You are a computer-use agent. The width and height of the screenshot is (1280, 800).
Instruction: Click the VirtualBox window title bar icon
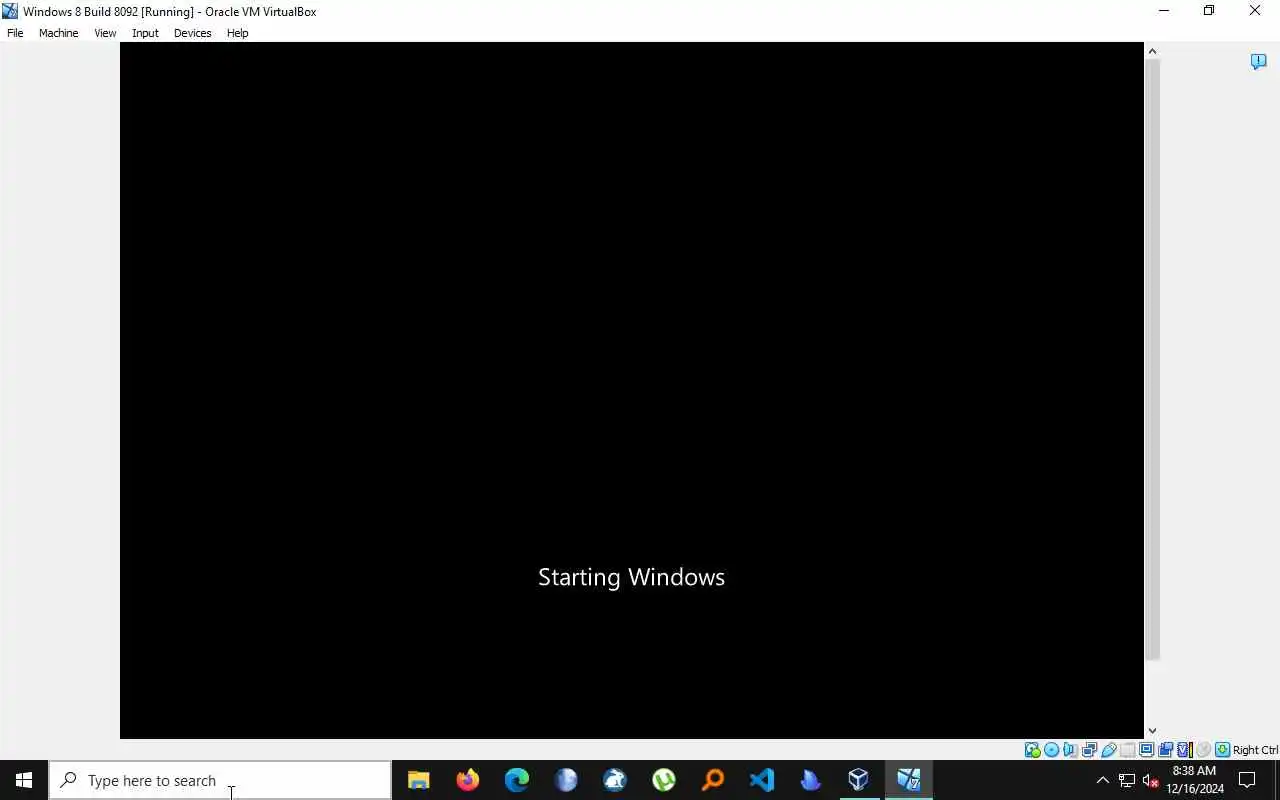pyautogui.click(x=10, y=11)
